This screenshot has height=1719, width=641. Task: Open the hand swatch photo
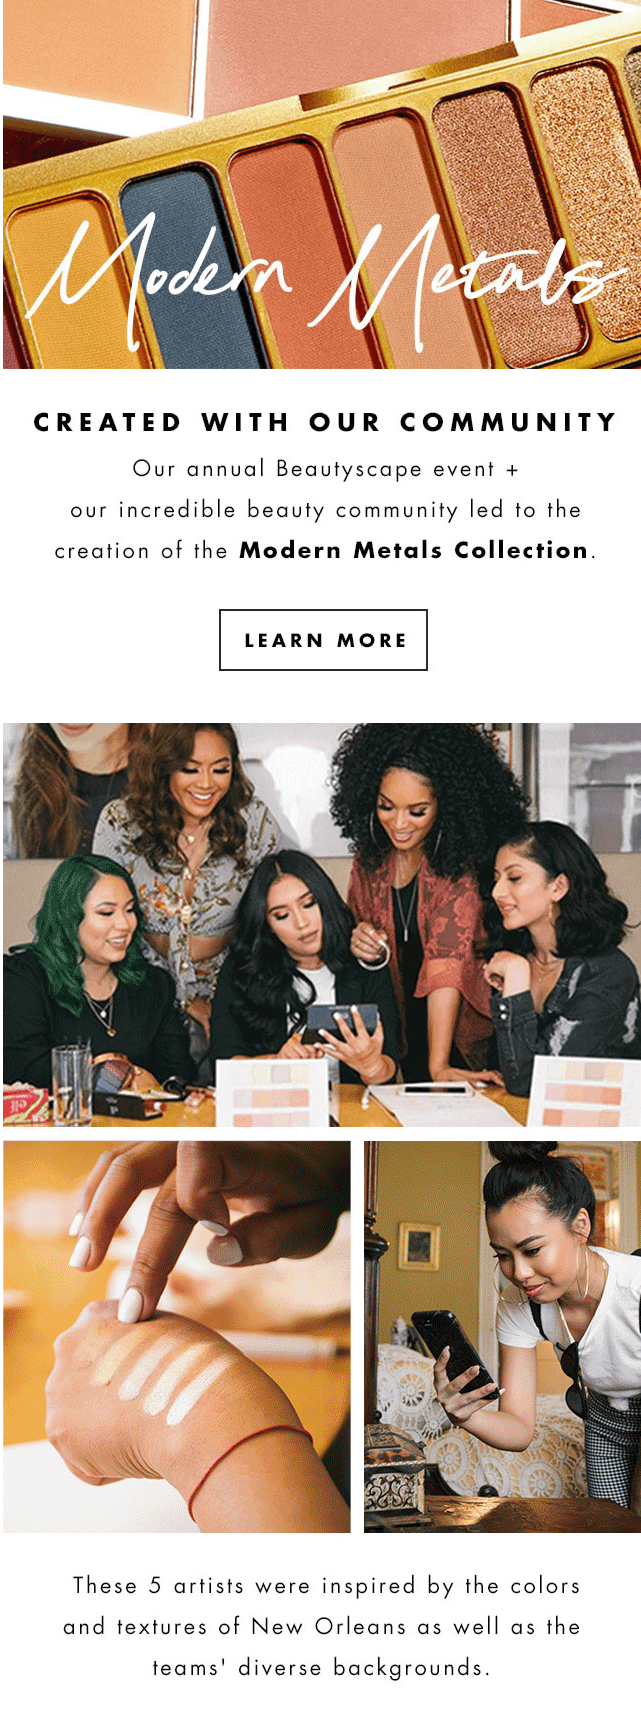177,1336
